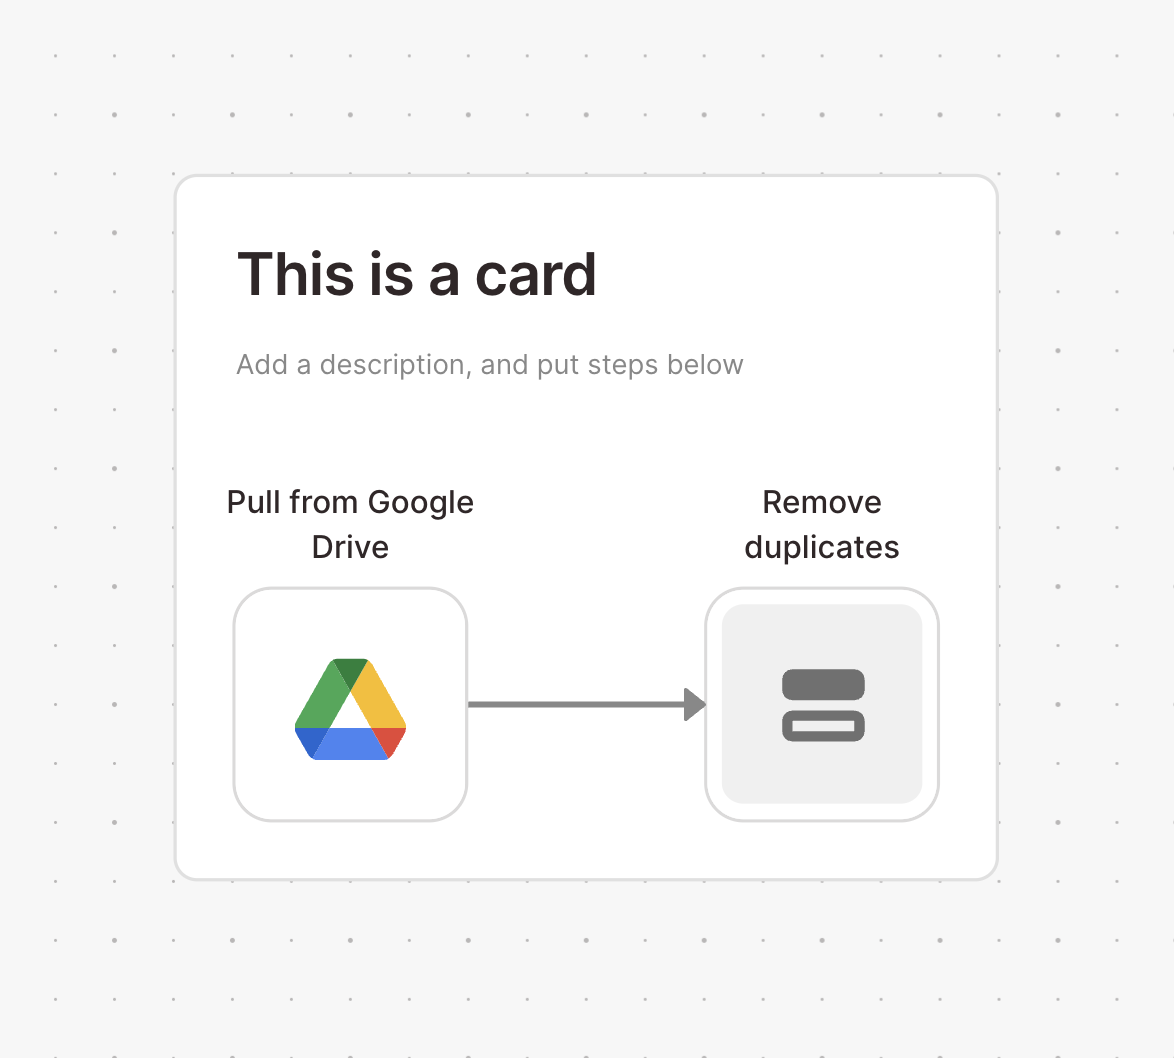The height and width of the screenshot is (1058, 1174).
Task: Click the arrowhead pointing to Remove duplicates
Action: click(x=696, y=705)
